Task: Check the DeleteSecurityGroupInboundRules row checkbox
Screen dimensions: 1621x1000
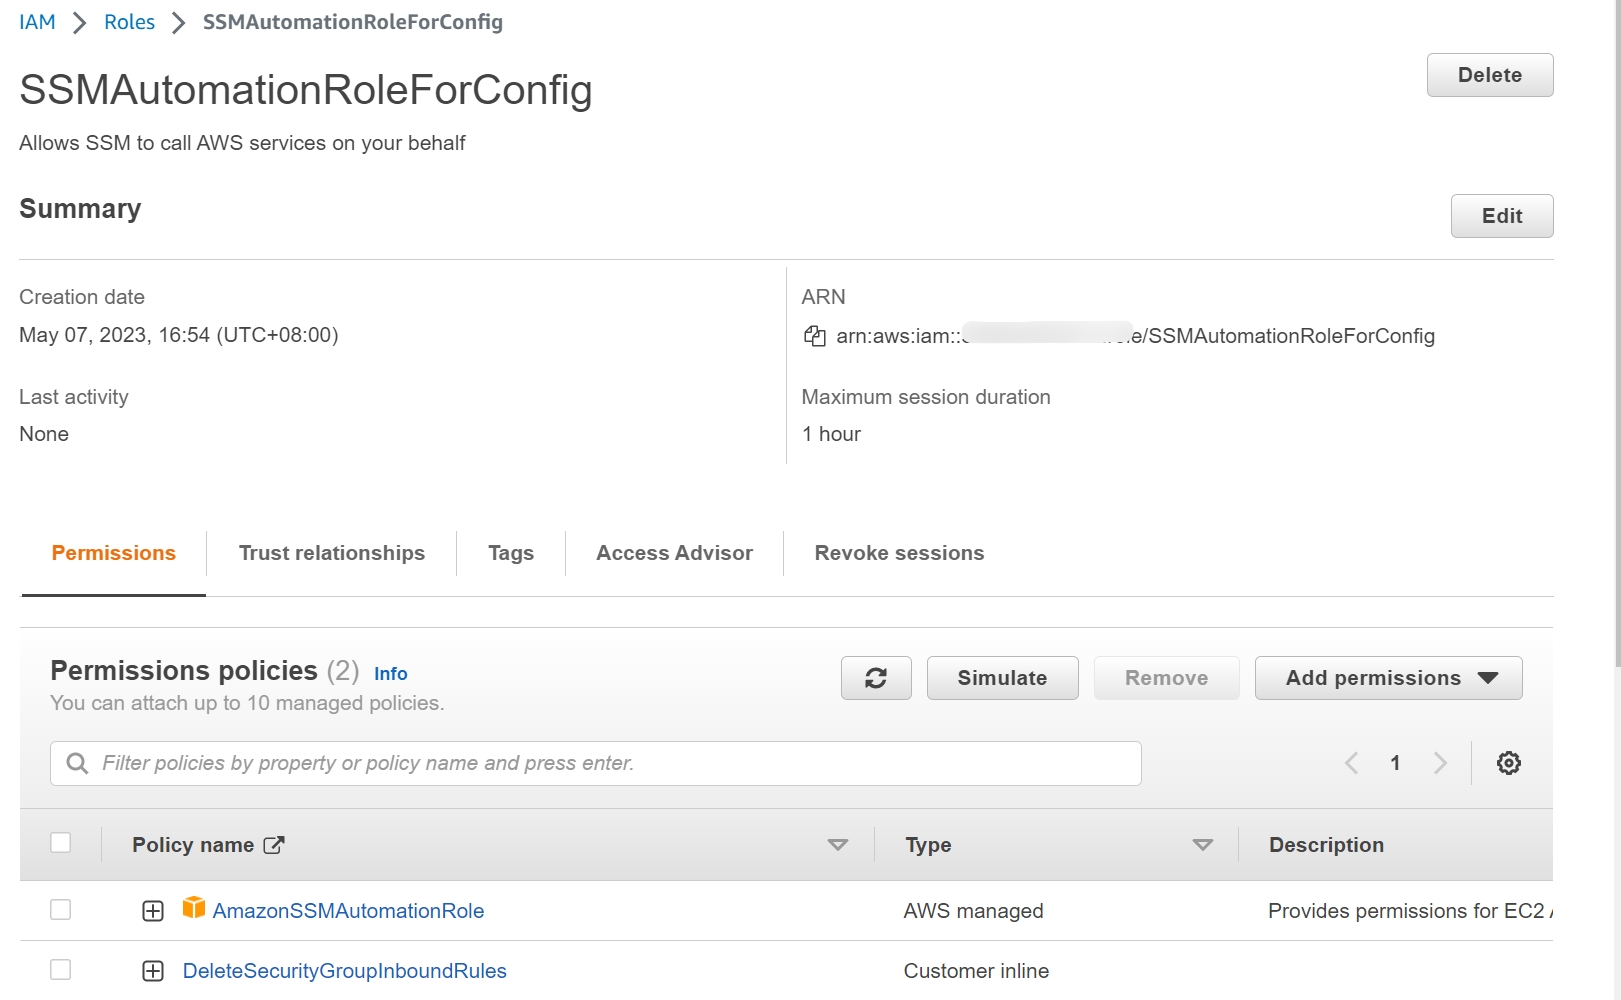Action: coord(61,969)
